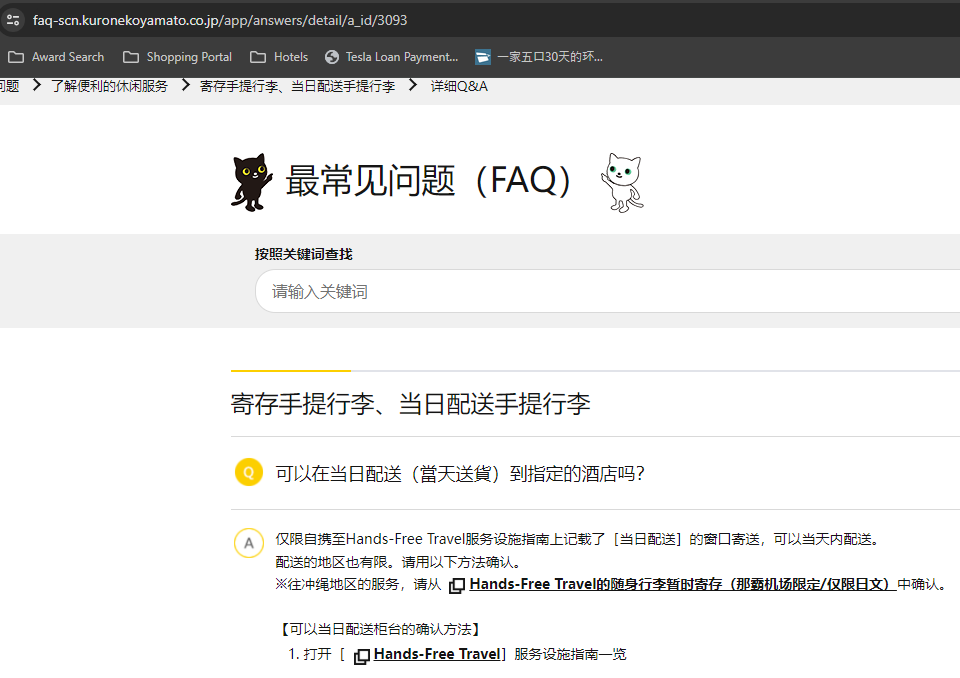Expand the Shopping Portal bookmark folder

tap(177, 57)
